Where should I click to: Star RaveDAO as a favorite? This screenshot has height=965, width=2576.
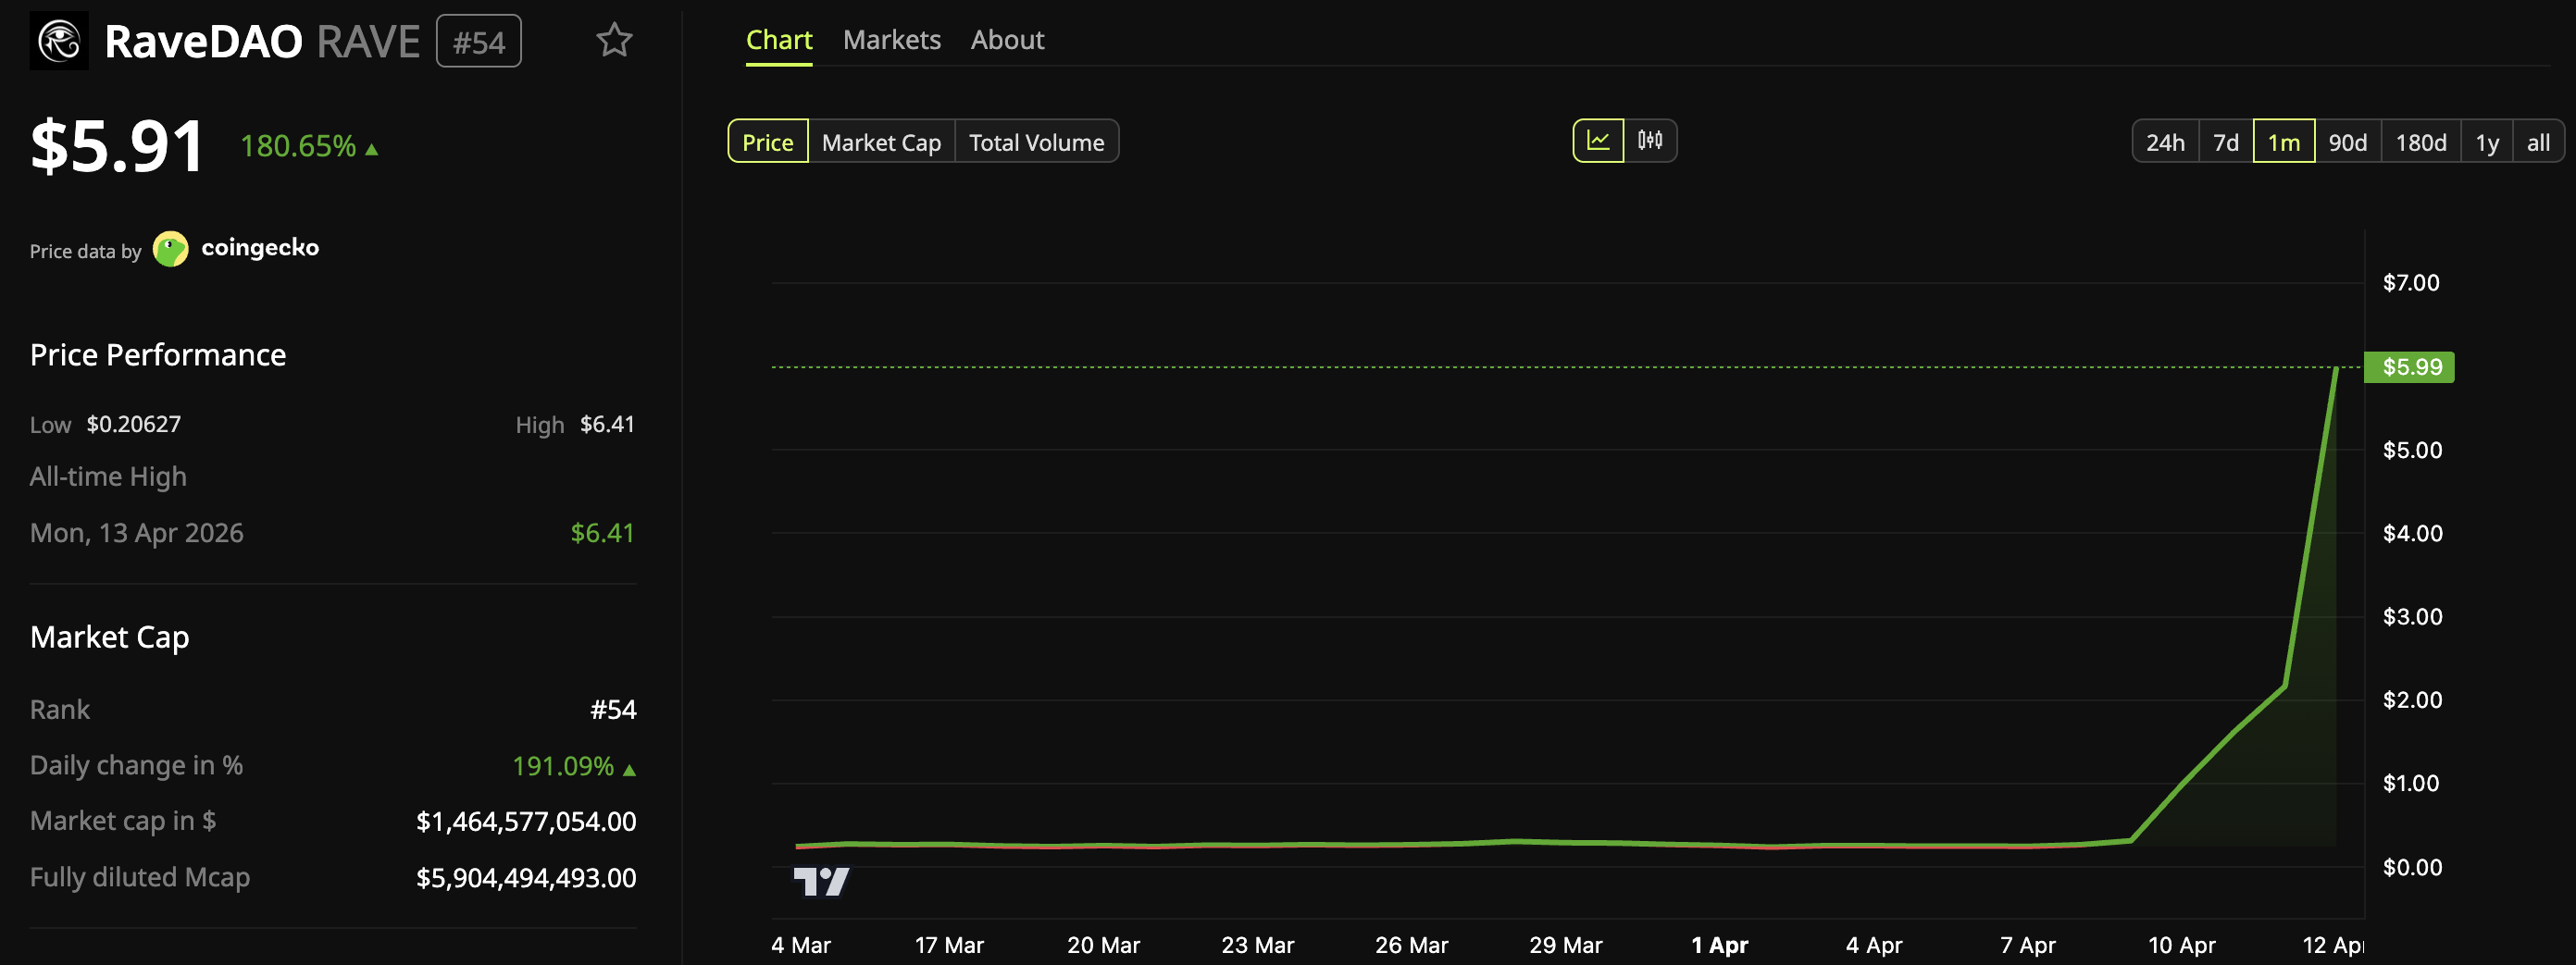tap(615, 40)
